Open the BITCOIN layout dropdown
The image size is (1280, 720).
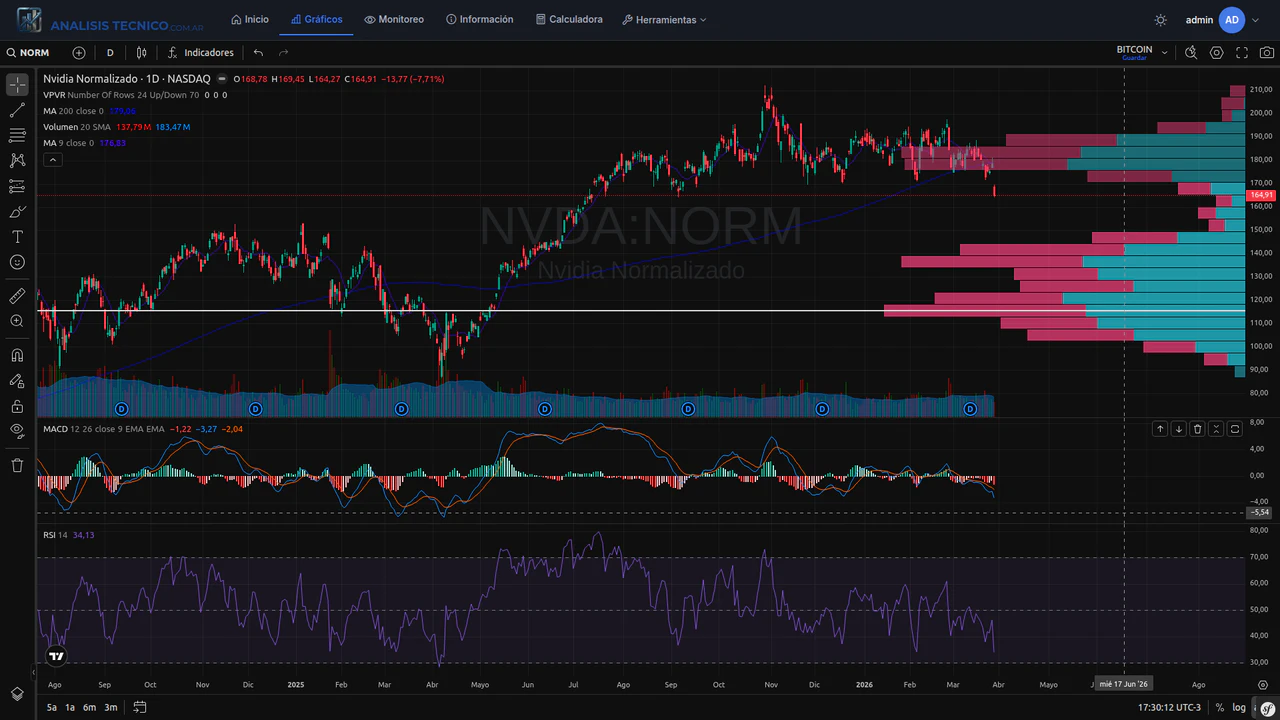(1164, 53)
